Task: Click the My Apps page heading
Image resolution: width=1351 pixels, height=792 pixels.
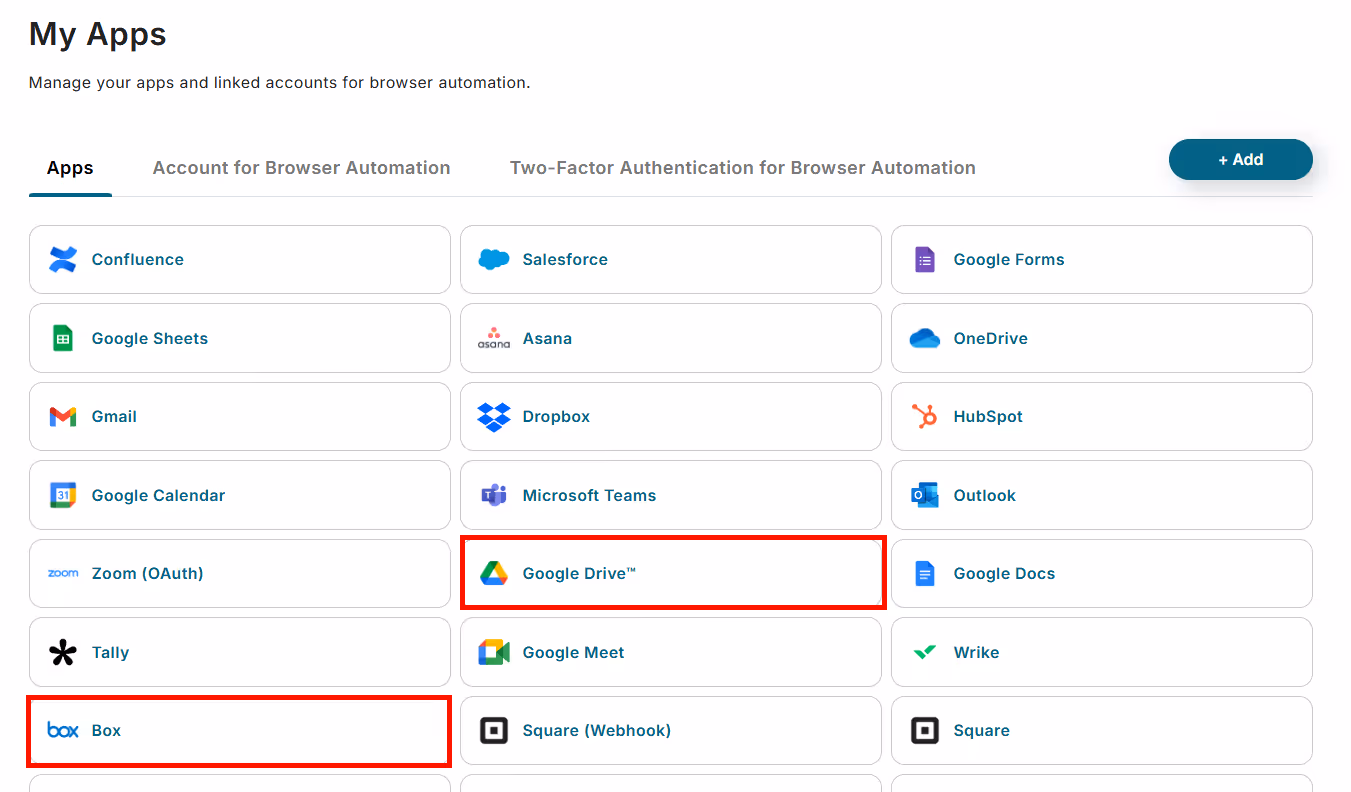Action: tap(98, 34)
